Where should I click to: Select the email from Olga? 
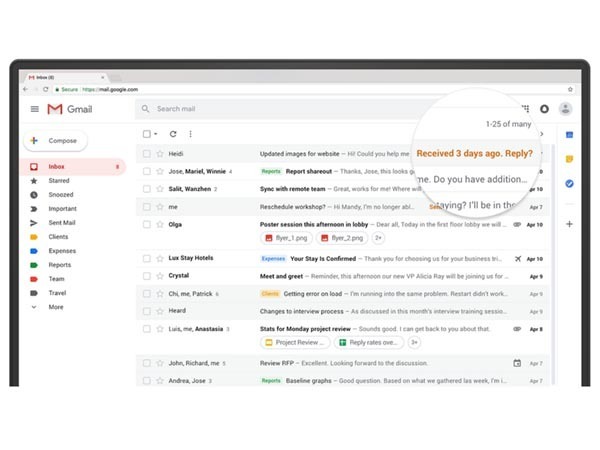tap(147, 225)
